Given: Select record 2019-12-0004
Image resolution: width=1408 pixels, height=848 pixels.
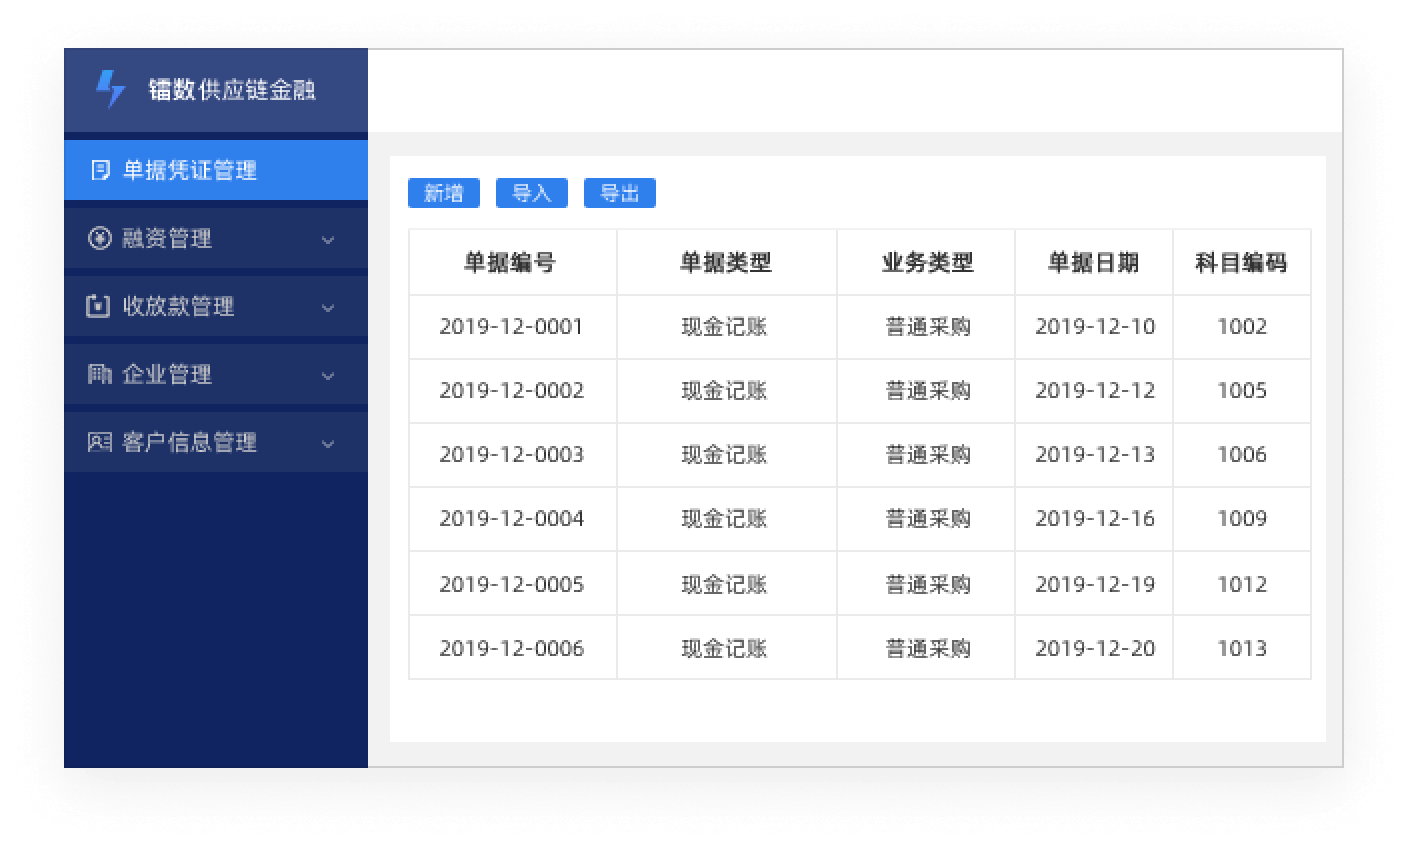Looking at the screenshot, I should 511,519.
